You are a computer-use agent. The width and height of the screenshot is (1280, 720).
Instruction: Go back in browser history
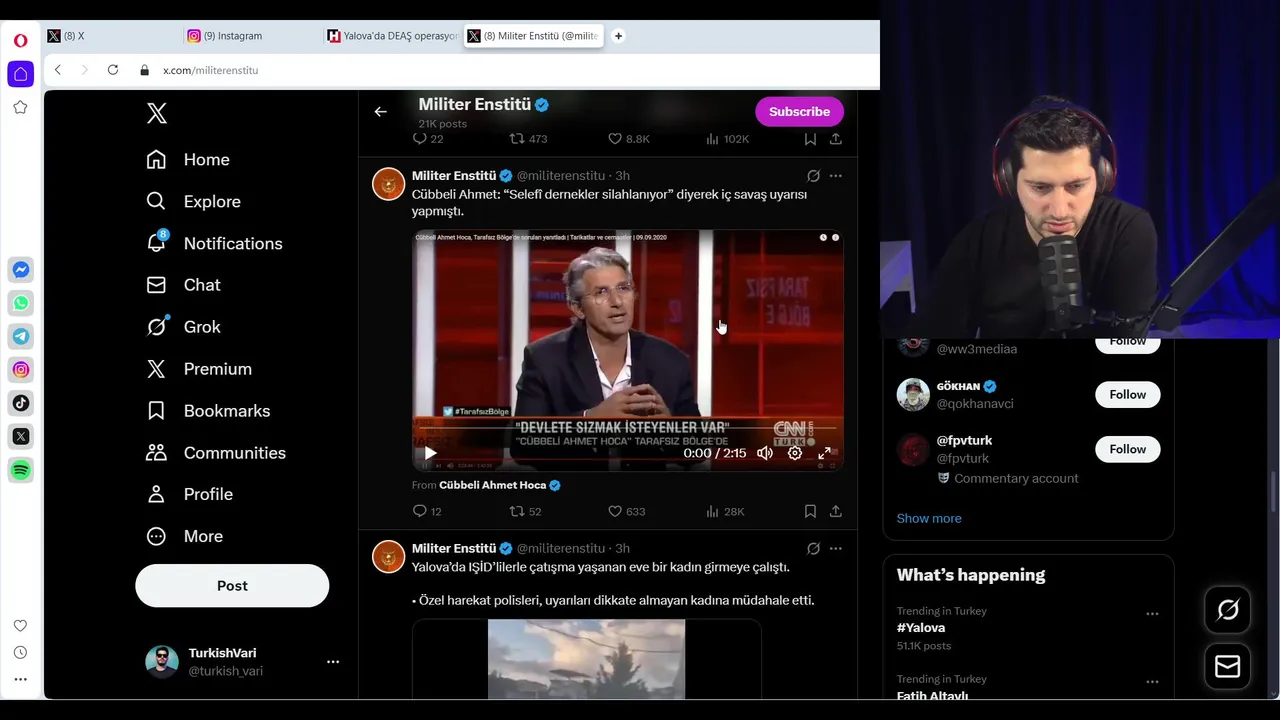point(58,70)
